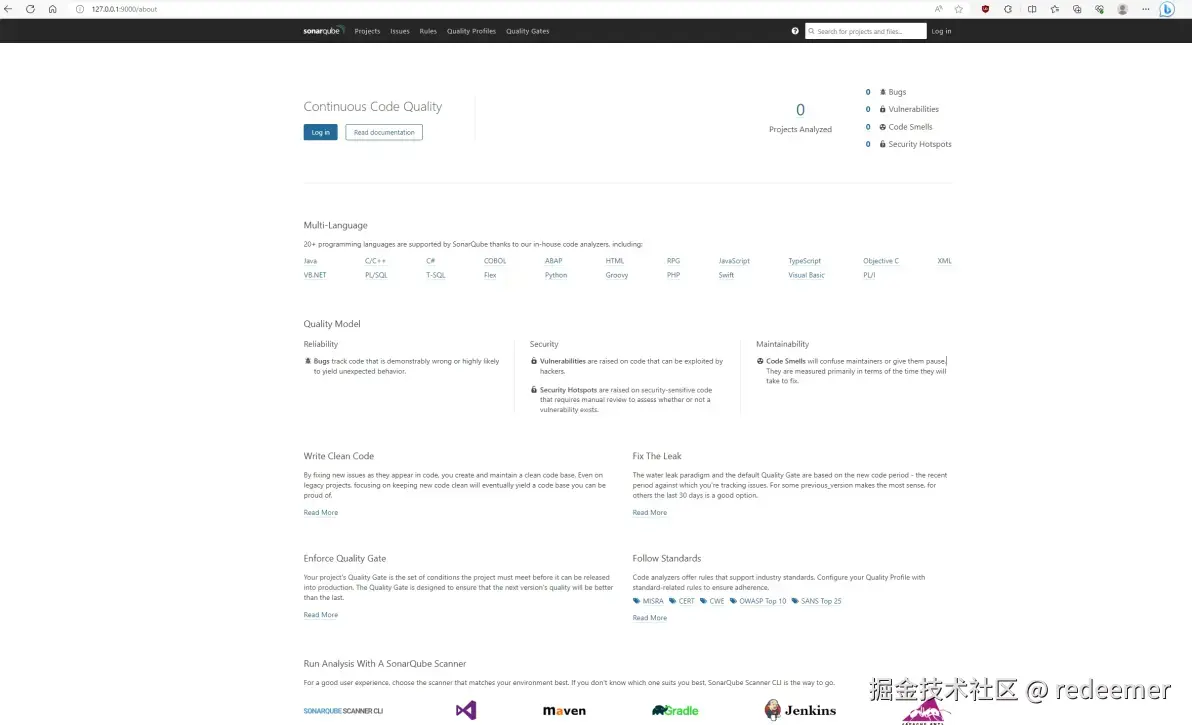Click the Swift language link
The width and height of the screenshot is (1192, 725).
(x=726, y=275)
